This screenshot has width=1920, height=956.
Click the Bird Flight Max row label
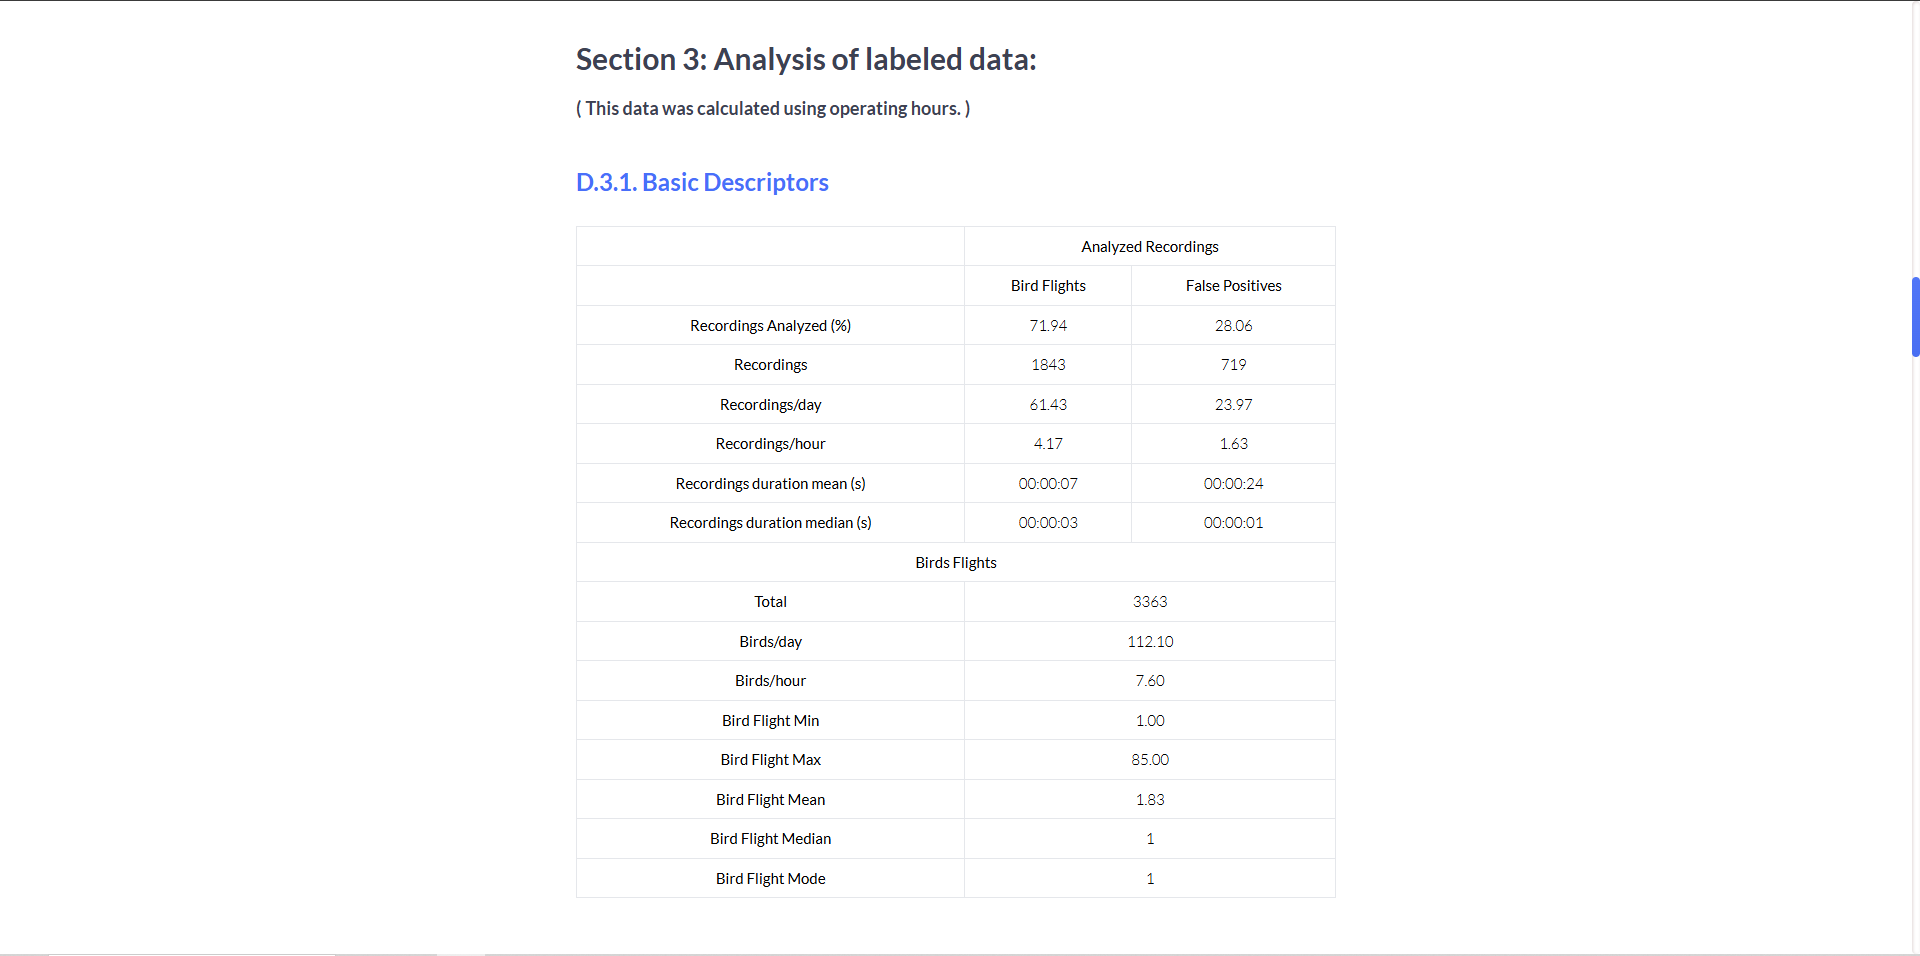770,760
